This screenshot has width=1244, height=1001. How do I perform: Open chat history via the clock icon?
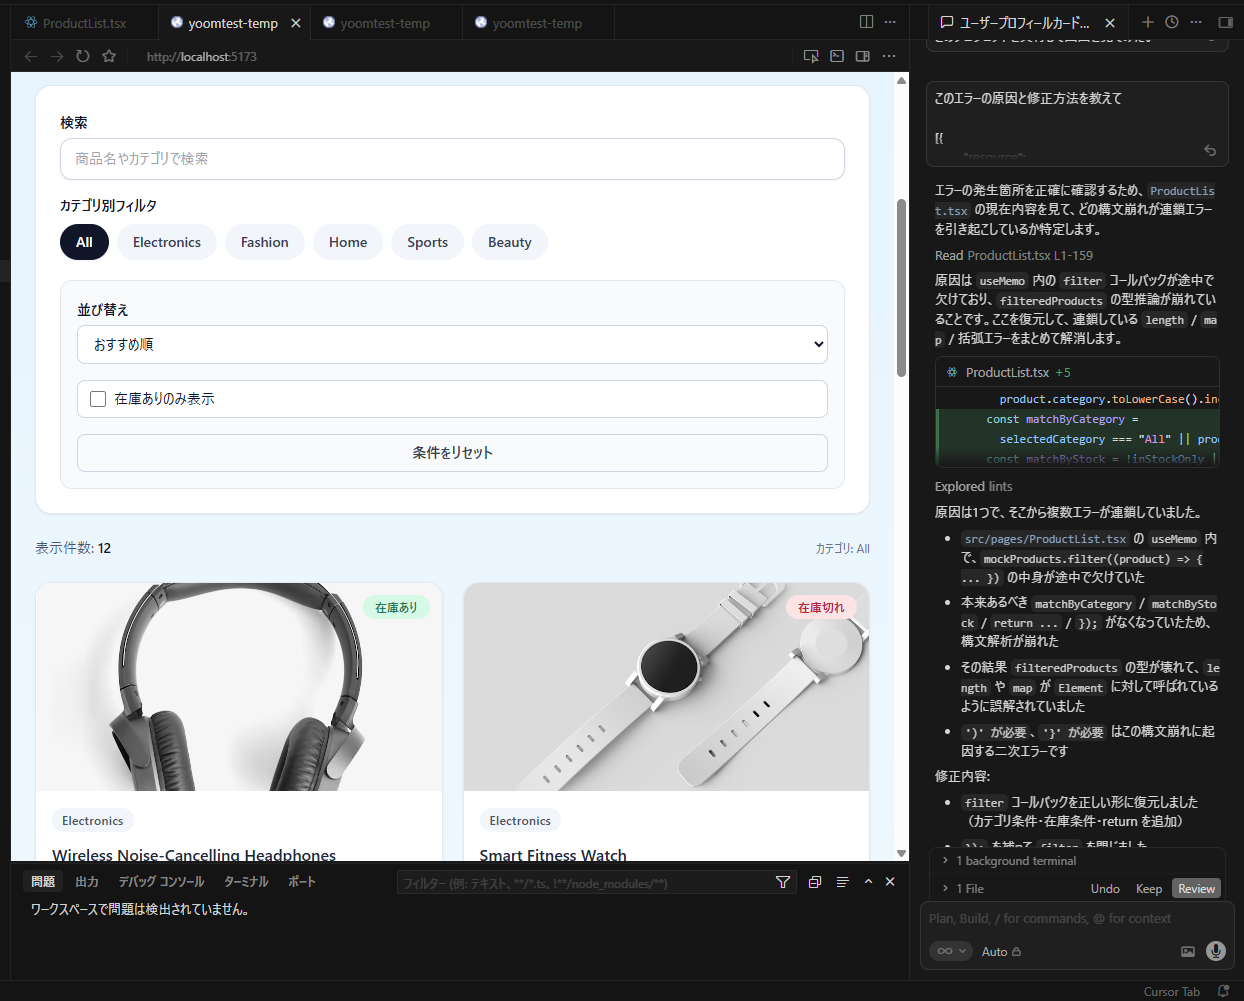tap(1172, 22)
